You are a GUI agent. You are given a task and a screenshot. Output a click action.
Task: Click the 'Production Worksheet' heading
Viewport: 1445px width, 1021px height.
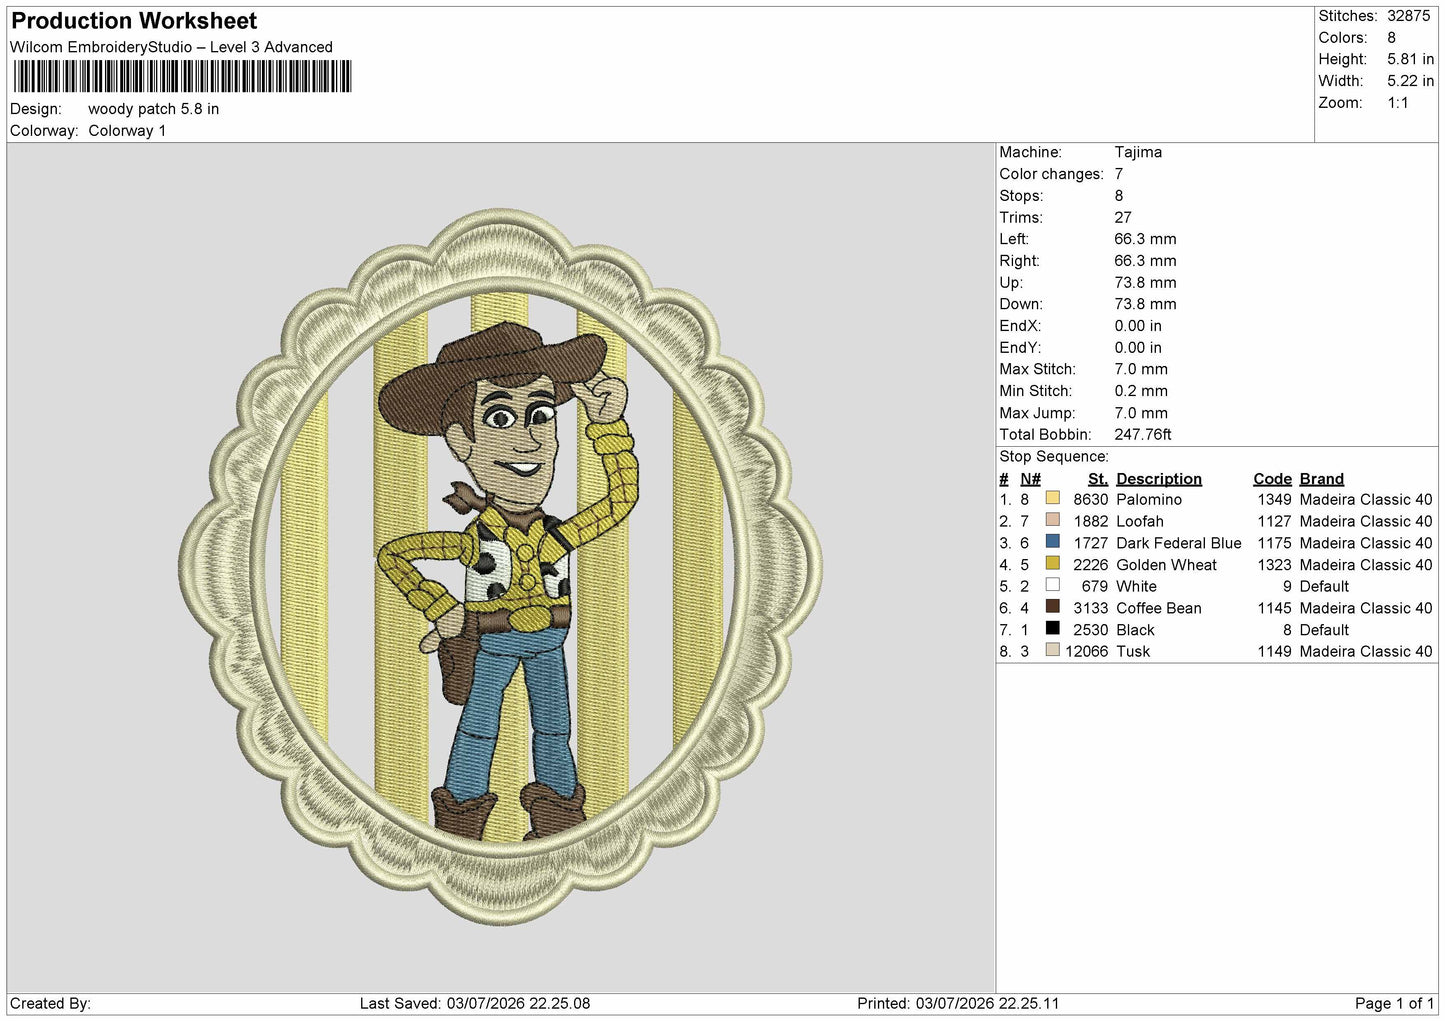pyautogui.click(x=134, y=21)
